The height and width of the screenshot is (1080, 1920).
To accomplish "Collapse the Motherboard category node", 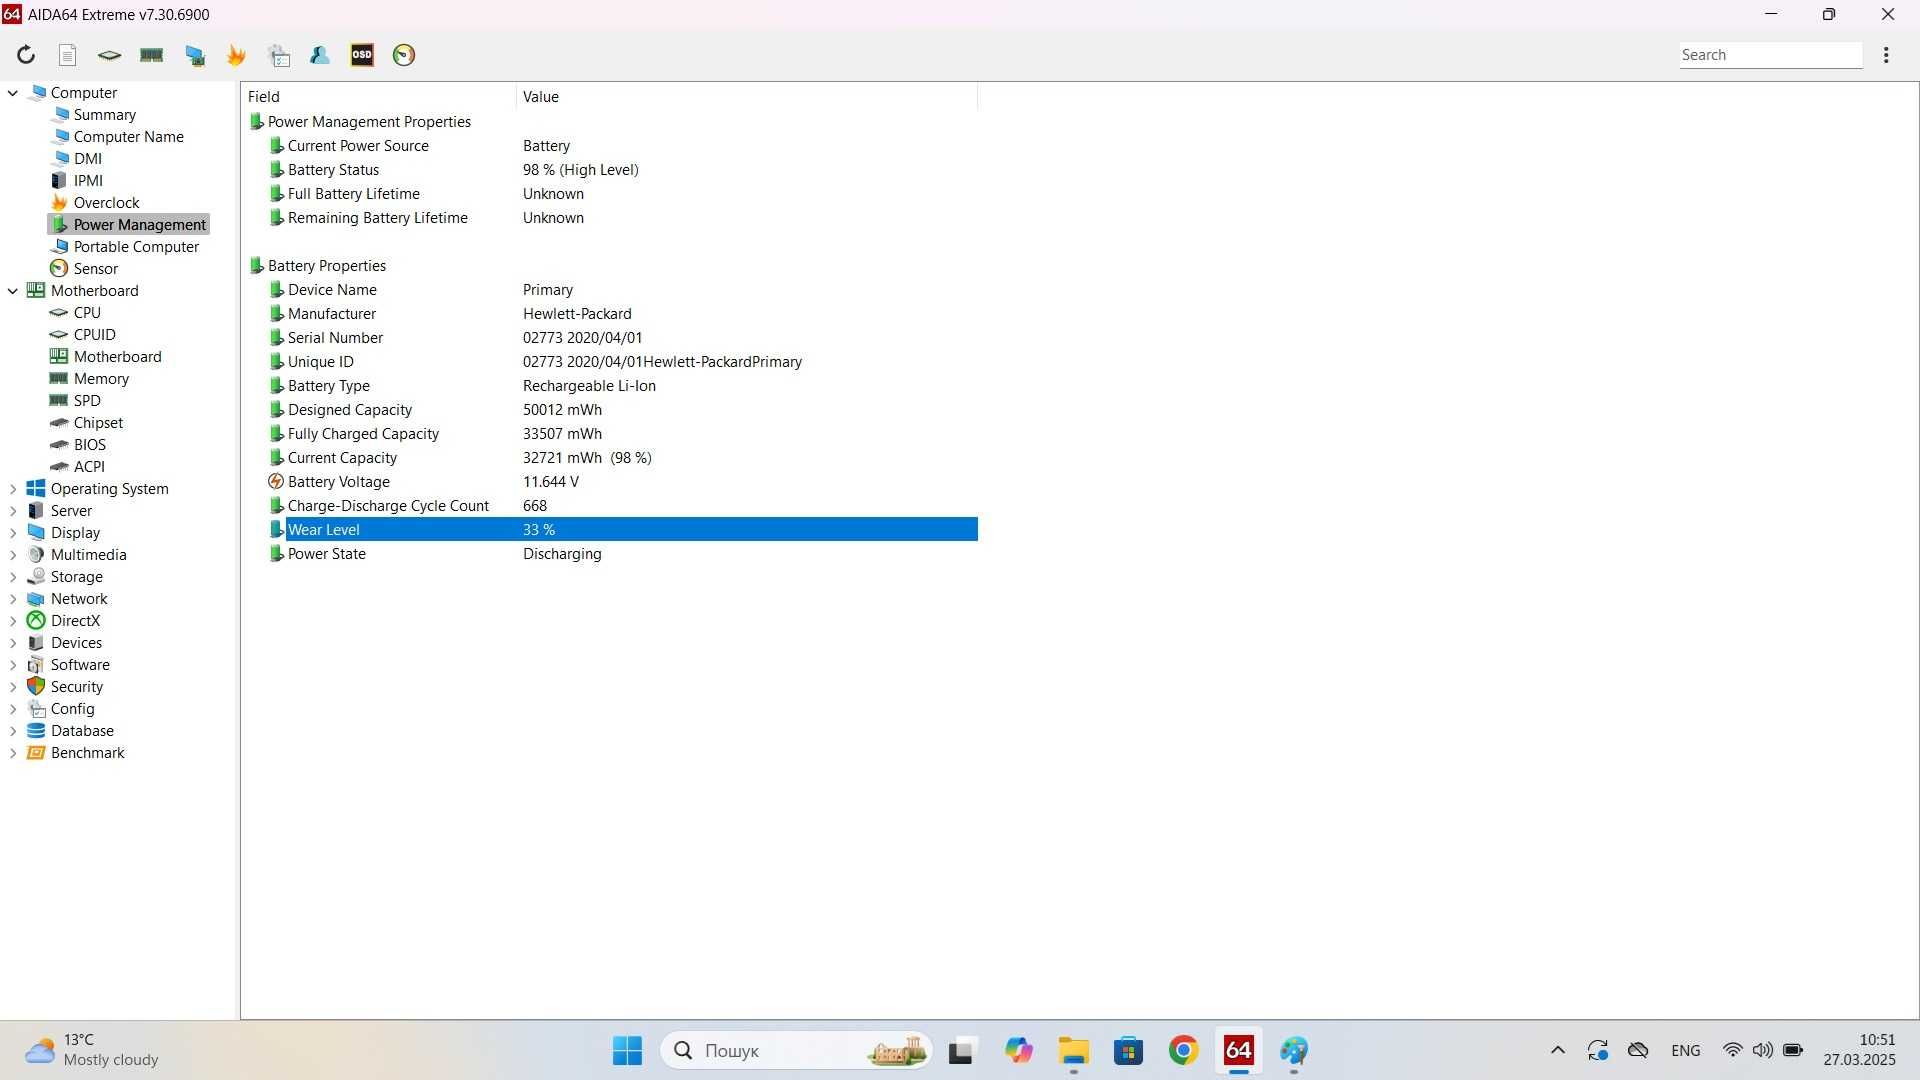I will (x=13, y=291).
